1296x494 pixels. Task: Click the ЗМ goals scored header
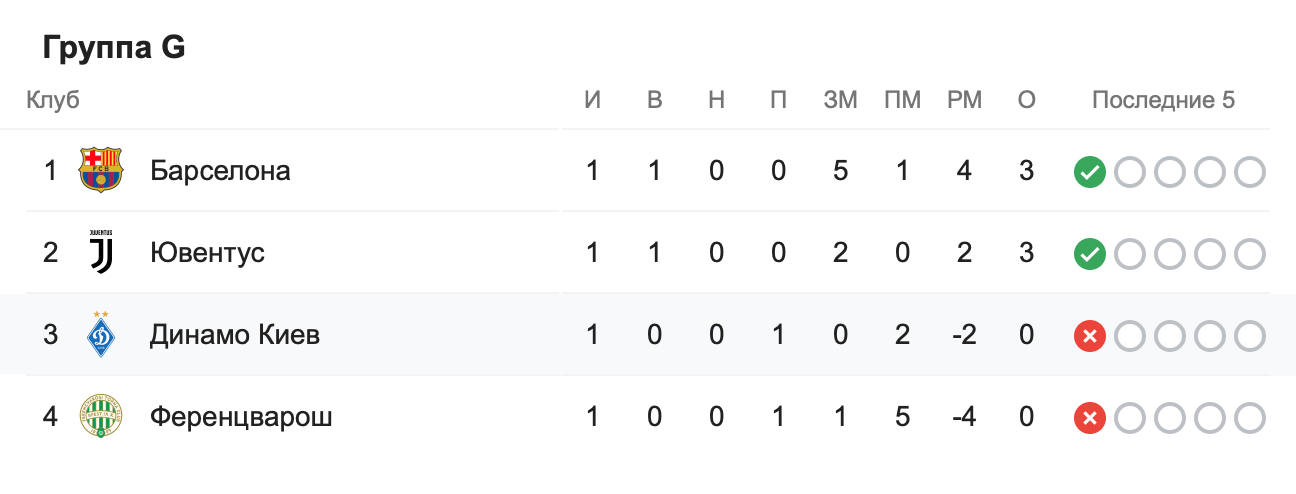(840, 100)
